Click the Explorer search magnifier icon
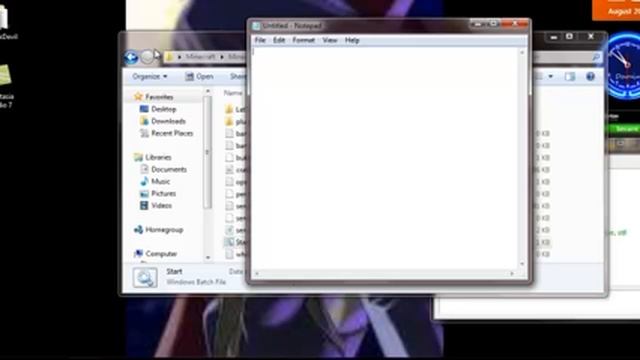This screenshot has width=640, height=360. [596, 57]
